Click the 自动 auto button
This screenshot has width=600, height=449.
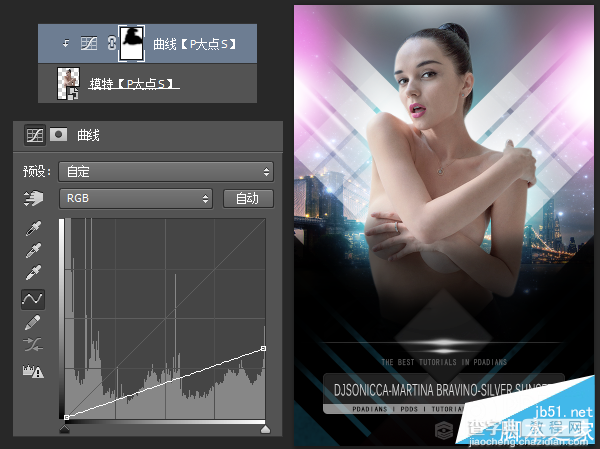[248, 198]
